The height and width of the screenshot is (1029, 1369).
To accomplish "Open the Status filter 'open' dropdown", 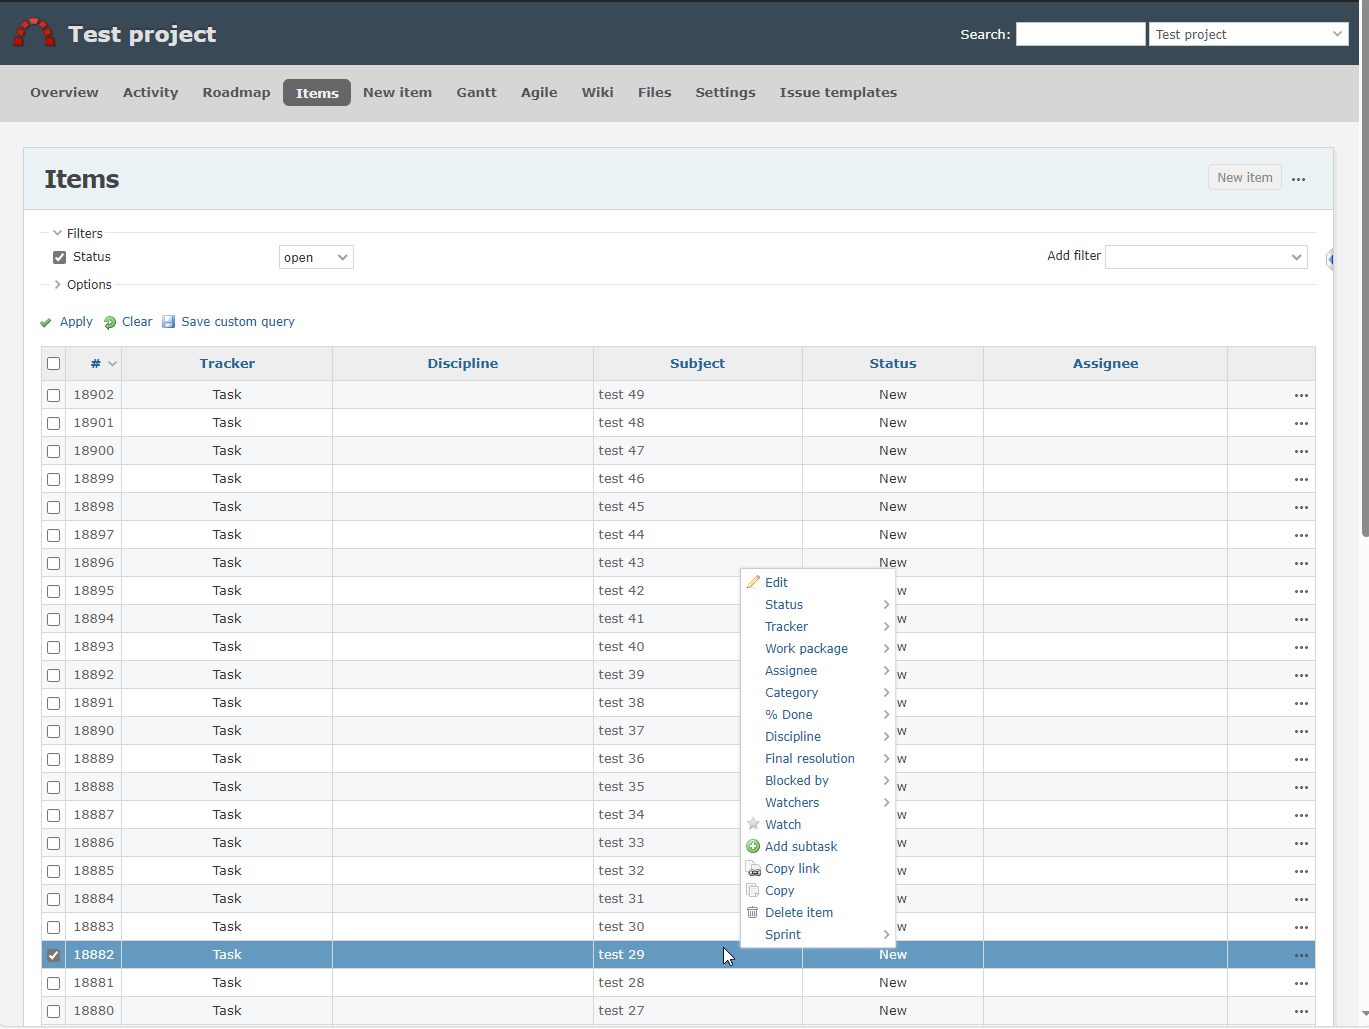I will click(x=316, y=257).
